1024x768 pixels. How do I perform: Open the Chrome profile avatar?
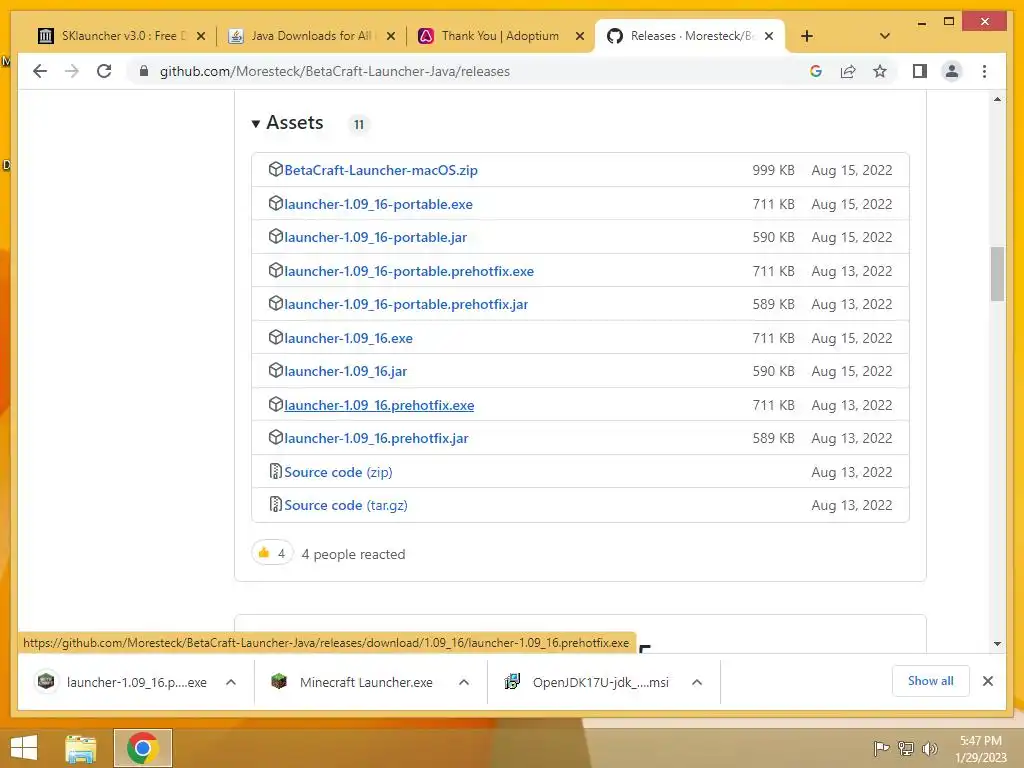click(952, 71)
